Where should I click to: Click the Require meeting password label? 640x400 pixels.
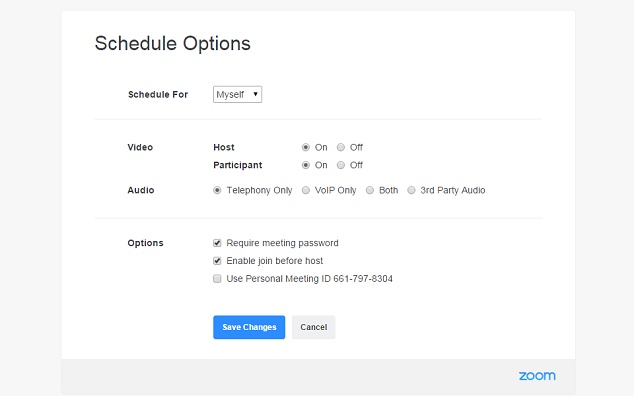(282, 243)
